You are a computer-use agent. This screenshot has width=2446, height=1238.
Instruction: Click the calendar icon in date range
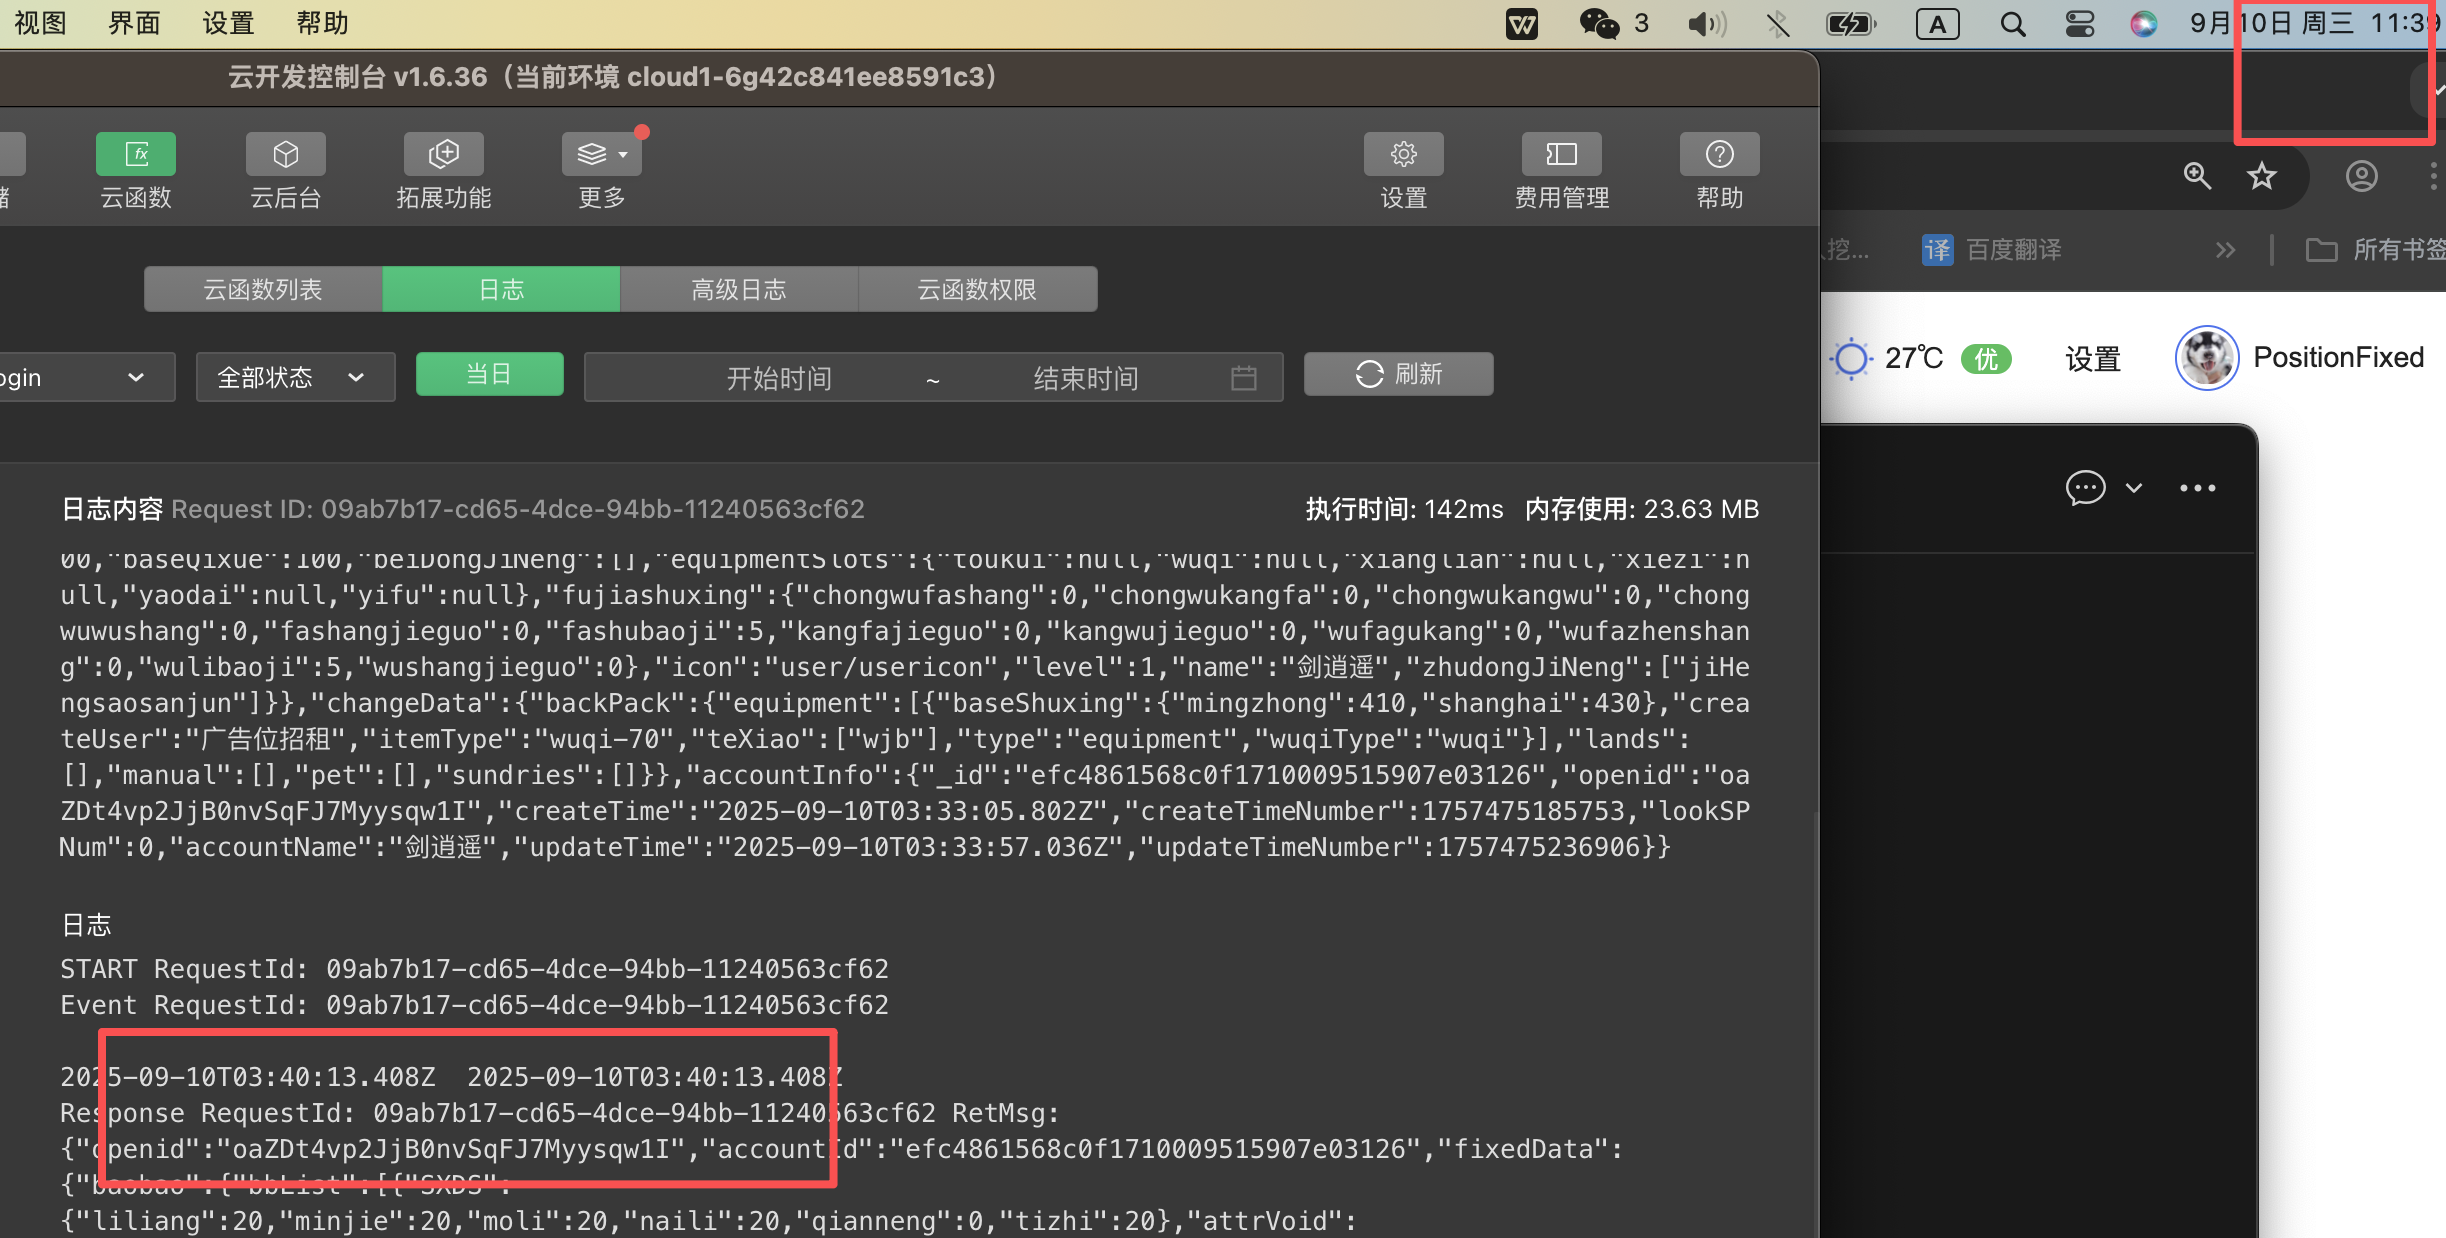pyautogui.click(x=1244, y=378)
